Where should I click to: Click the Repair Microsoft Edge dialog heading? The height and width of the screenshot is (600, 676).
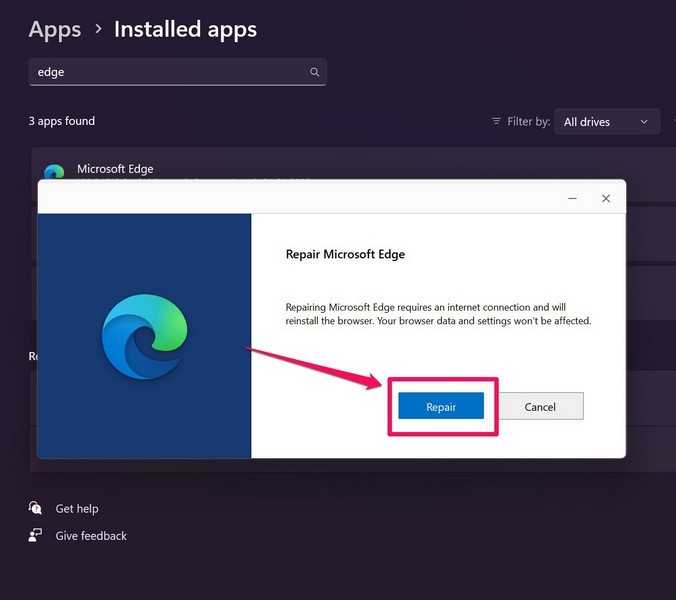(345, 254)
